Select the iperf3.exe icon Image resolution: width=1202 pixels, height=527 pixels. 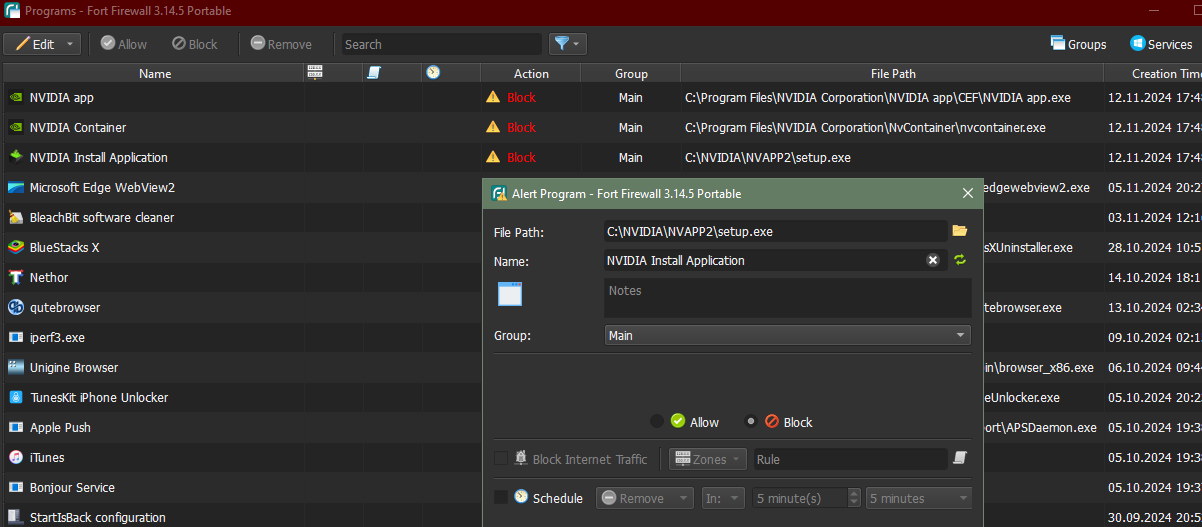click(x=16, y=337)
